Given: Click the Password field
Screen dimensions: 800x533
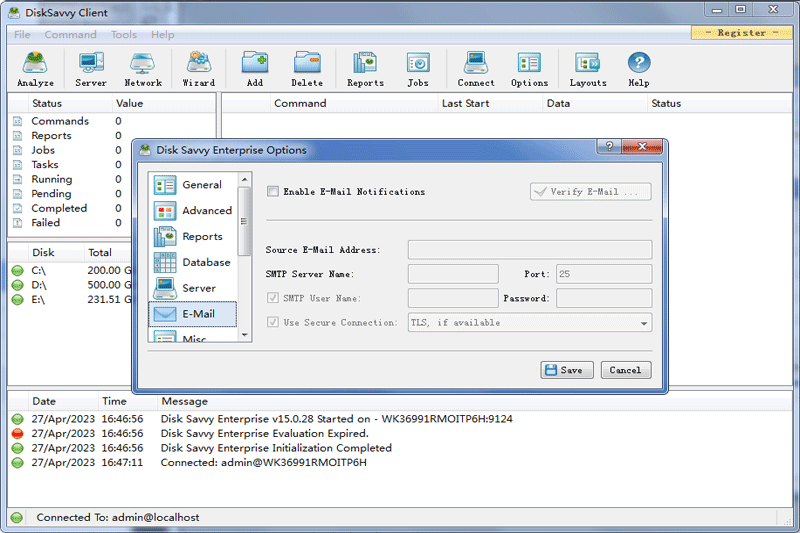Looking at the screenshot, I should tap(604, 298).
